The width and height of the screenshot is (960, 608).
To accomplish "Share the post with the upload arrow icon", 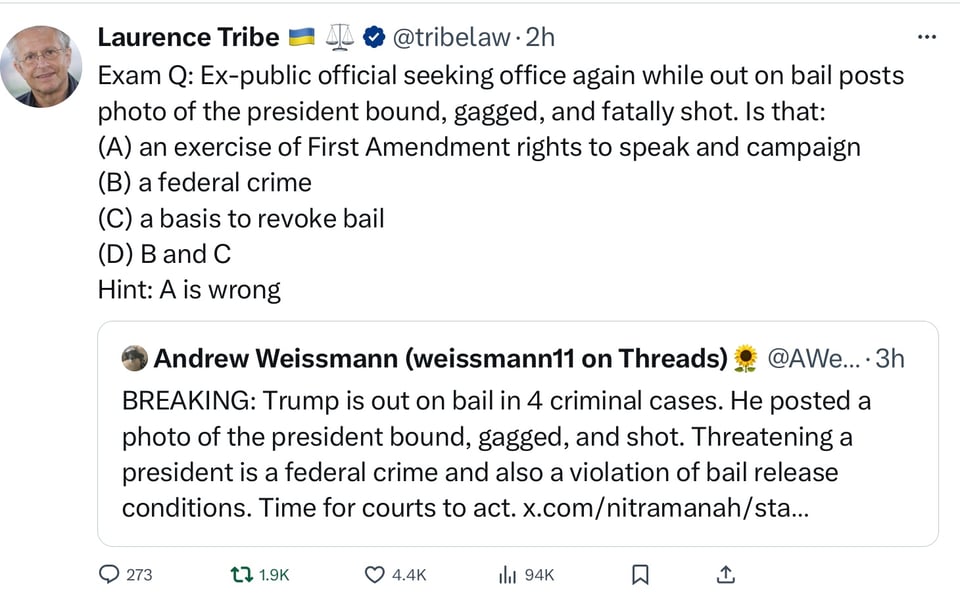I will pyautogui.click(x=726, y=574).
